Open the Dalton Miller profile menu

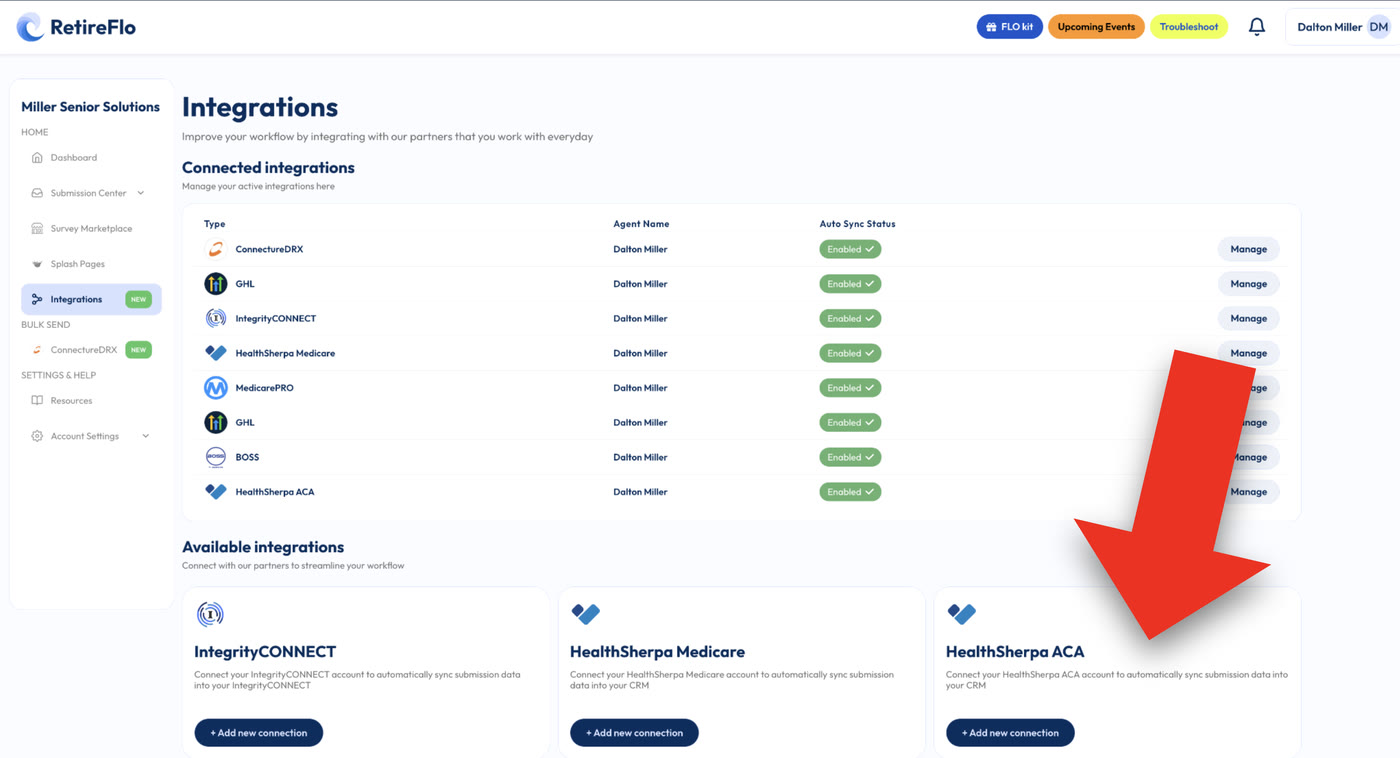(1343, 27)
